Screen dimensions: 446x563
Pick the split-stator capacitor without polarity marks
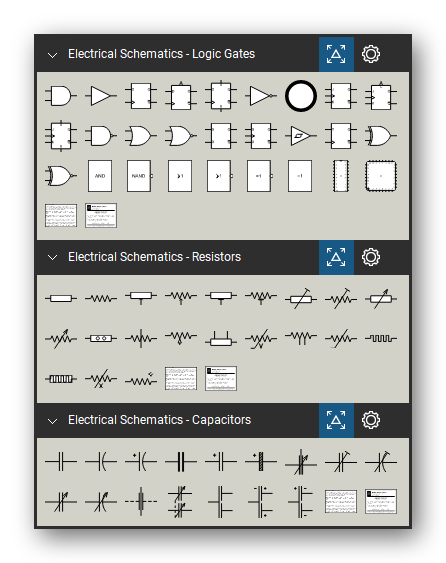coord(221,501)
